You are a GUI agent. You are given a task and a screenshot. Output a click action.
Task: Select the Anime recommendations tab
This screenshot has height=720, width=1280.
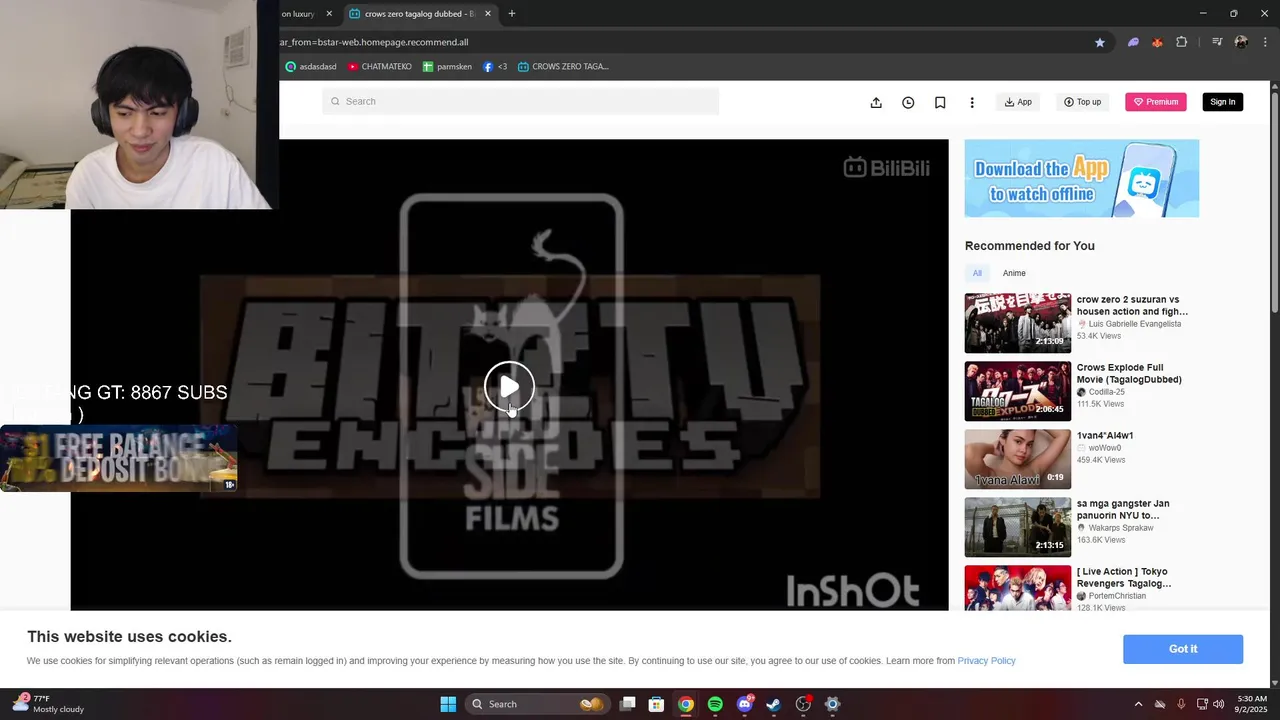point(1014,273)
